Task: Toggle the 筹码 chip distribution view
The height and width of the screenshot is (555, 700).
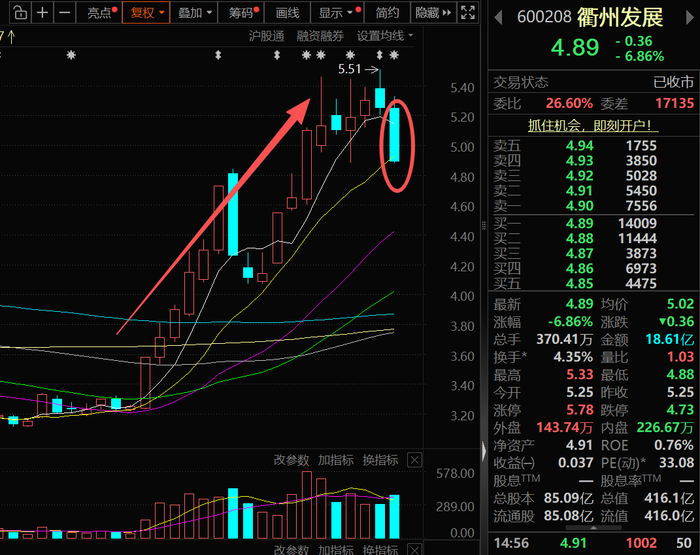Action: (x=241, y=13)
